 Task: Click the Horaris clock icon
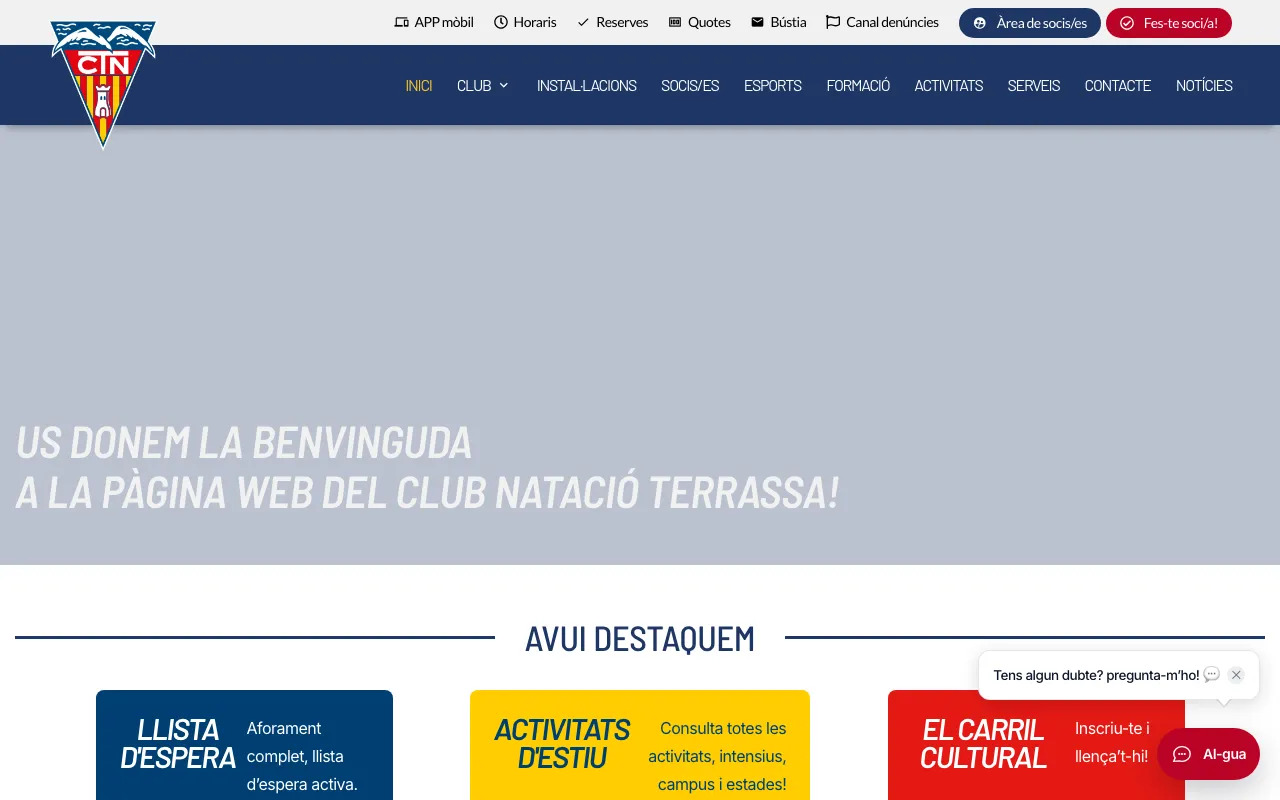coord(501,22)
